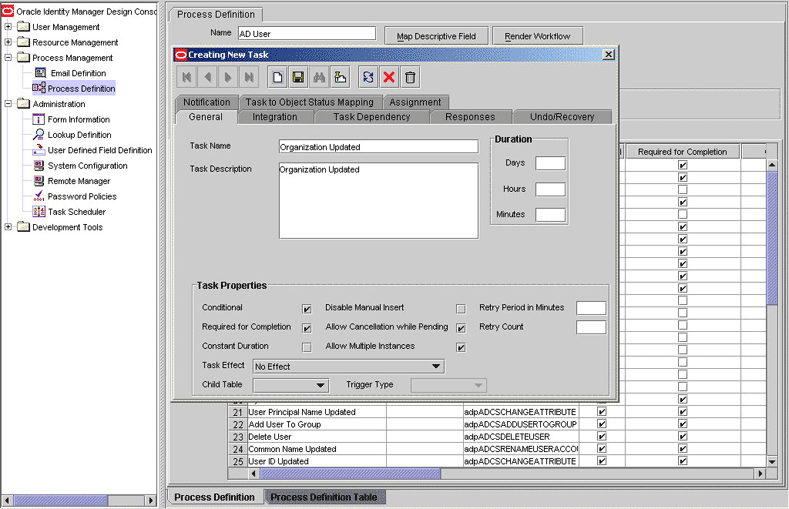
Task: Enable Disable Manual Insert checkbox
Action: click(460, 309)
